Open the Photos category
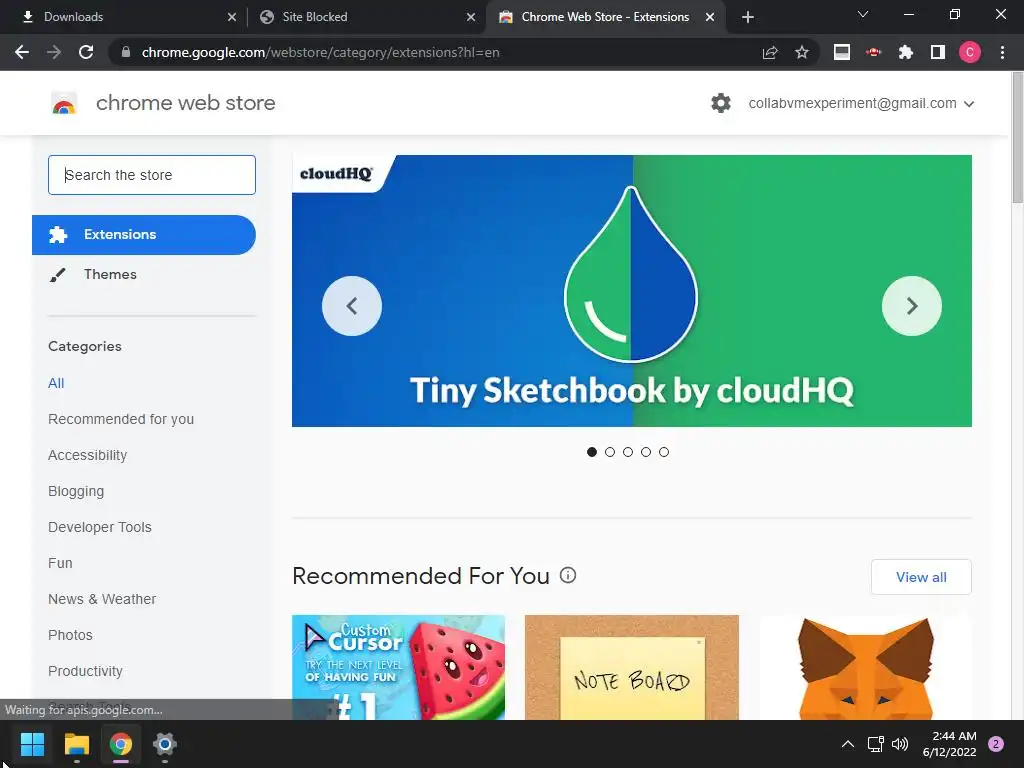Viewport: 1024px width, 768px height. pos(71,635)
